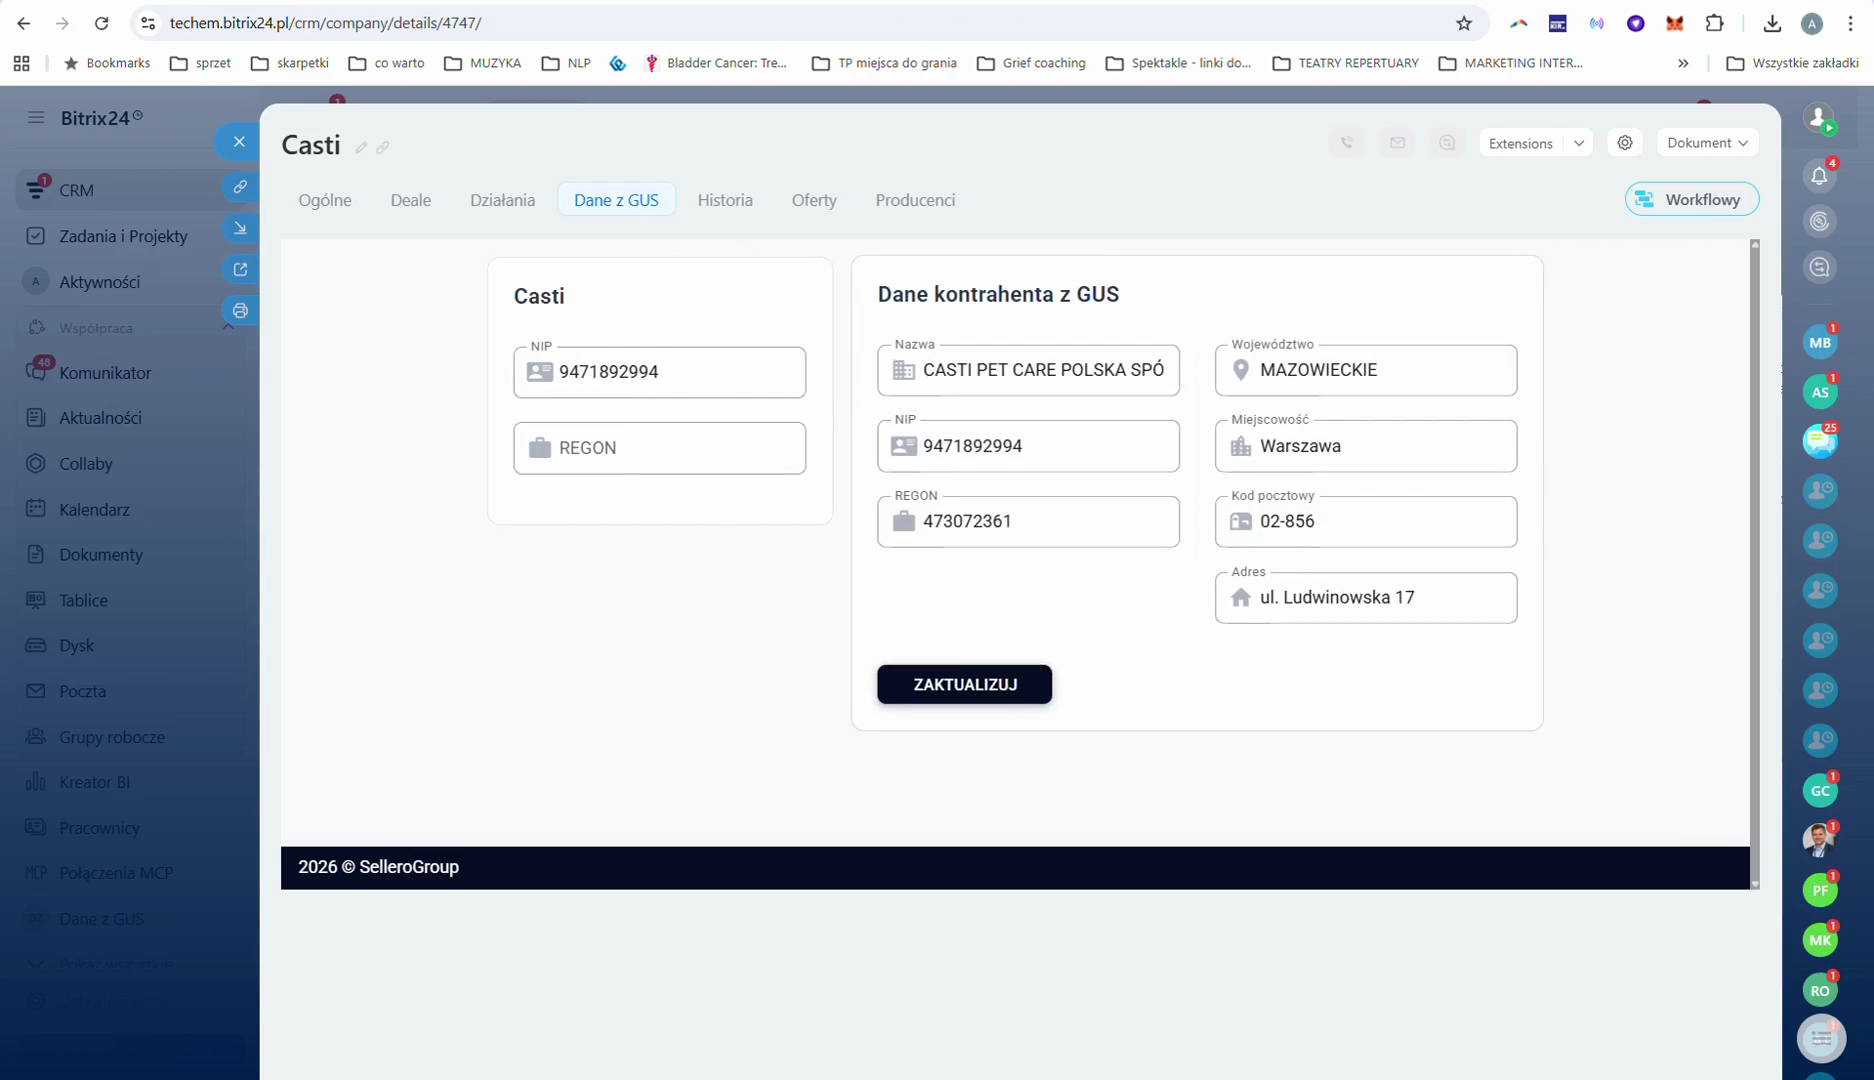Screen dimensions: 1874x1080
Task: Switch to the Oferty tab
Action: [814, 200]
